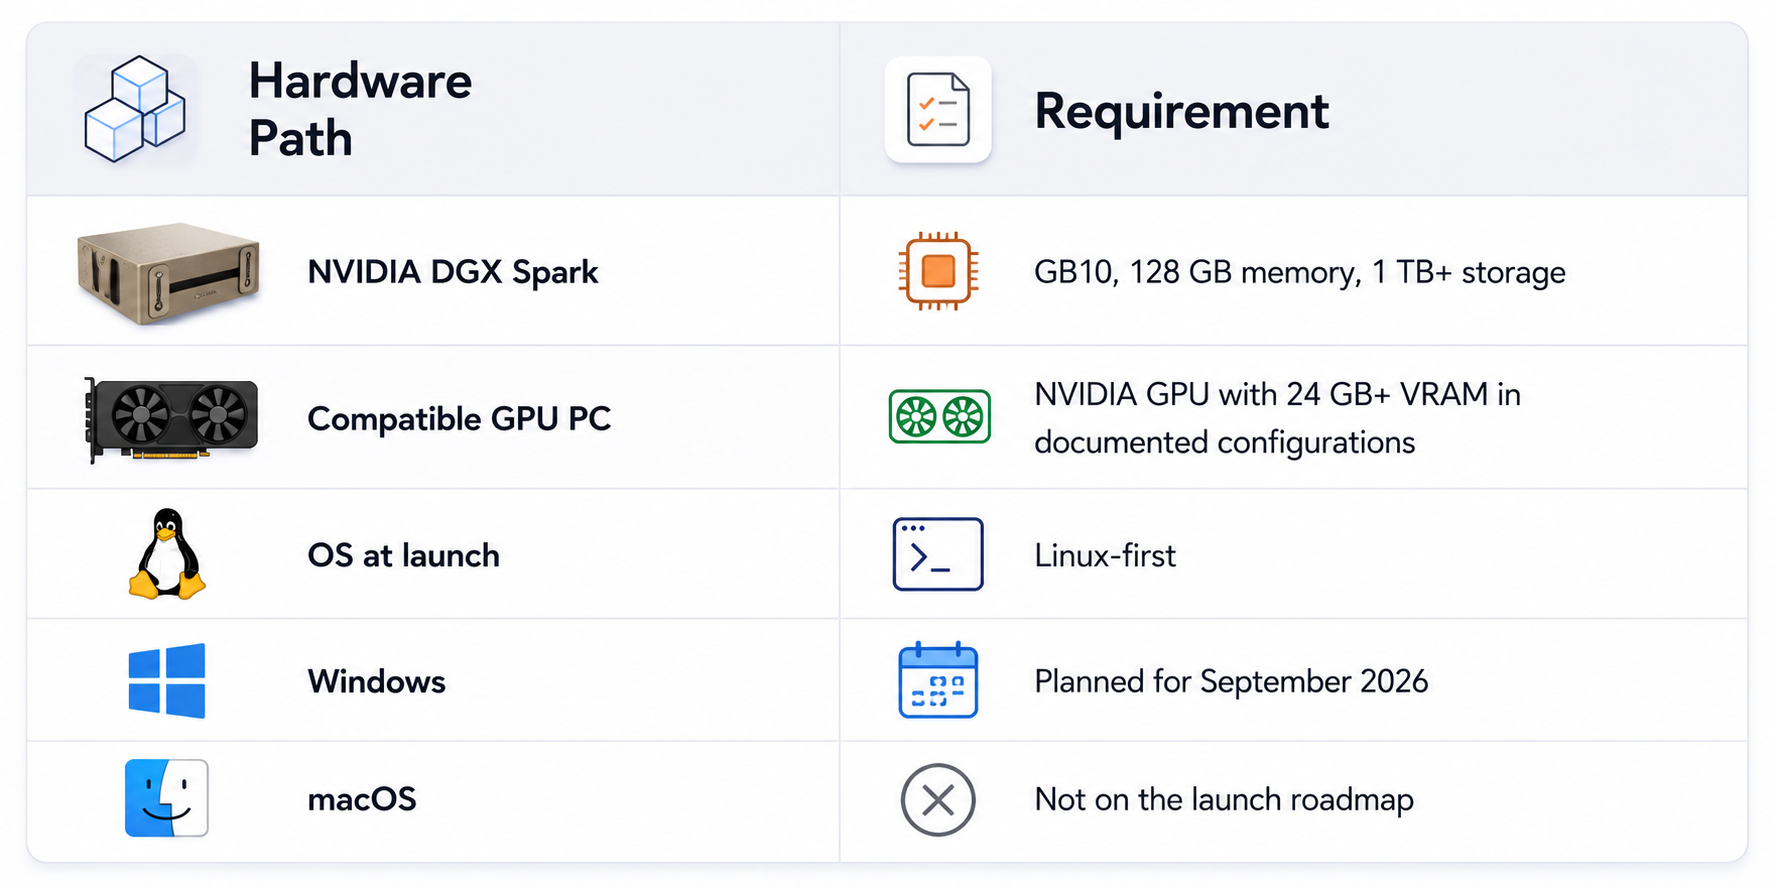Click the NVIDIA DGX Spark device image

[x=169, y=272]
